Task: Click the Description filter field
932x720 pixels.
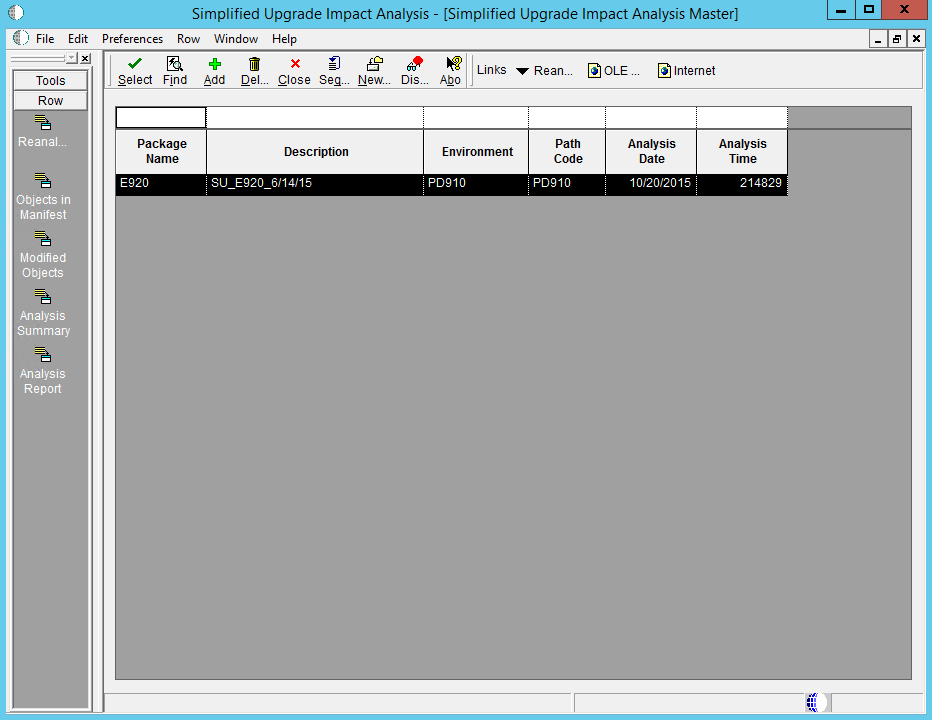Action: 315,118
